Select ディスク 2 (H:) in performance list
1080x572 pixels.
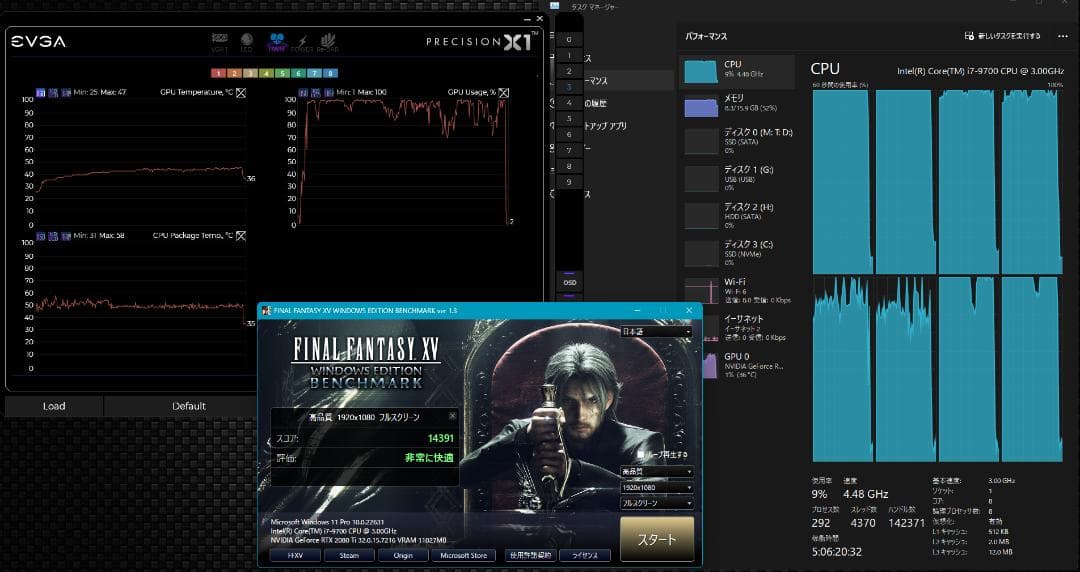(737, 215)
